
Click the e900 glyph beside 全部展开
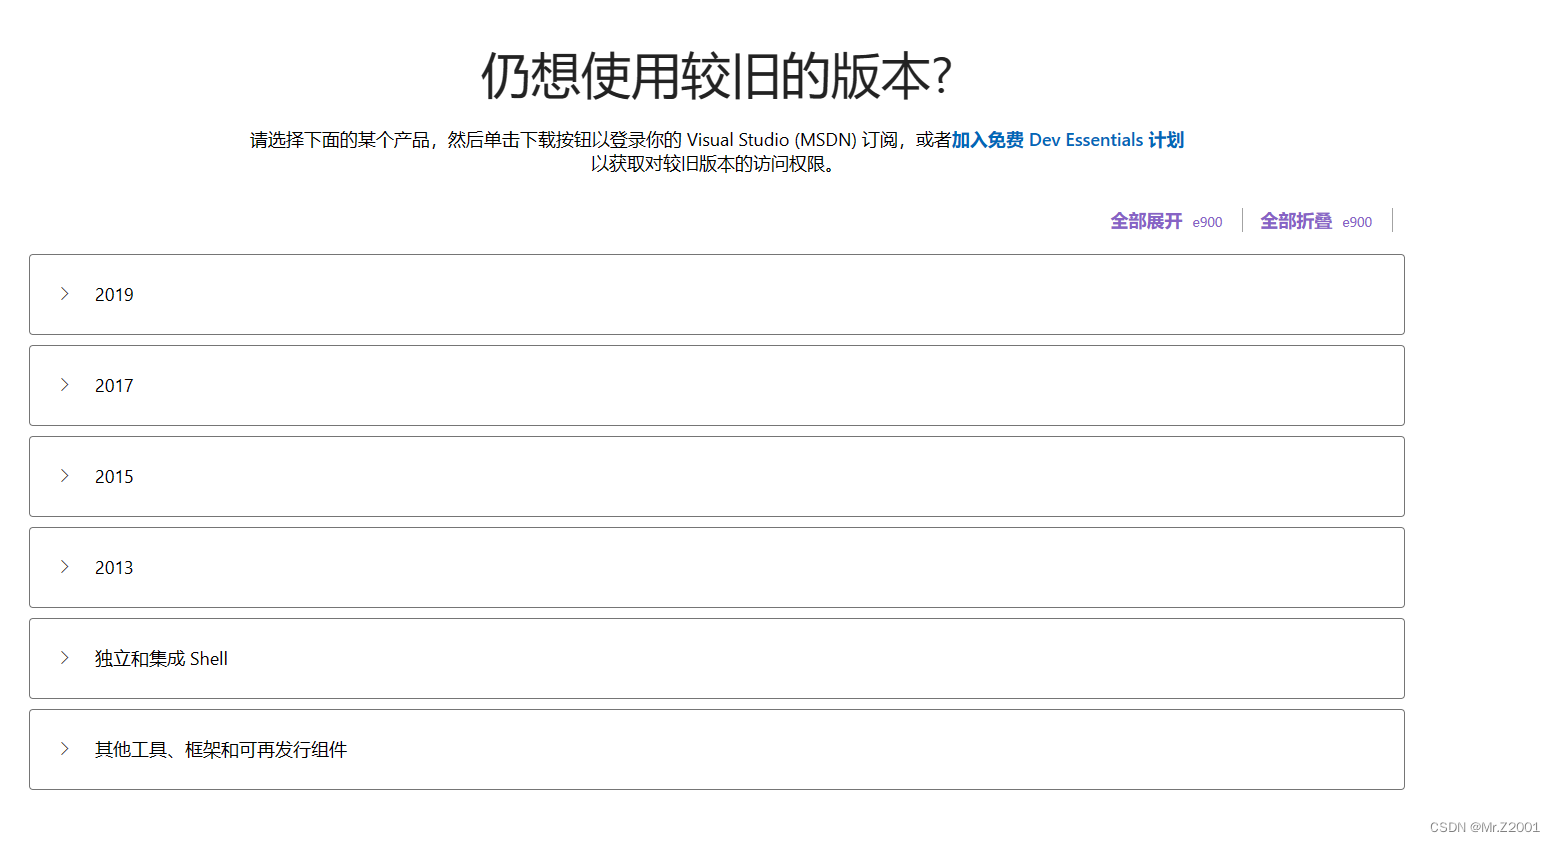[1207, 222]
